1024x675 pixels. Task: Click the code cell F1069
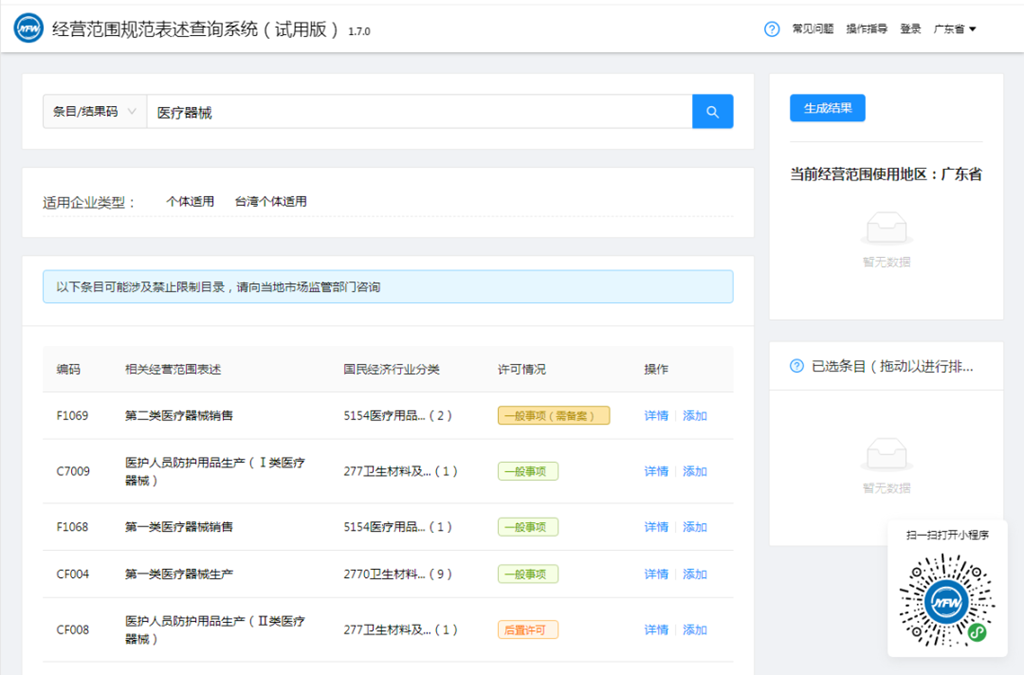[72, 416]
